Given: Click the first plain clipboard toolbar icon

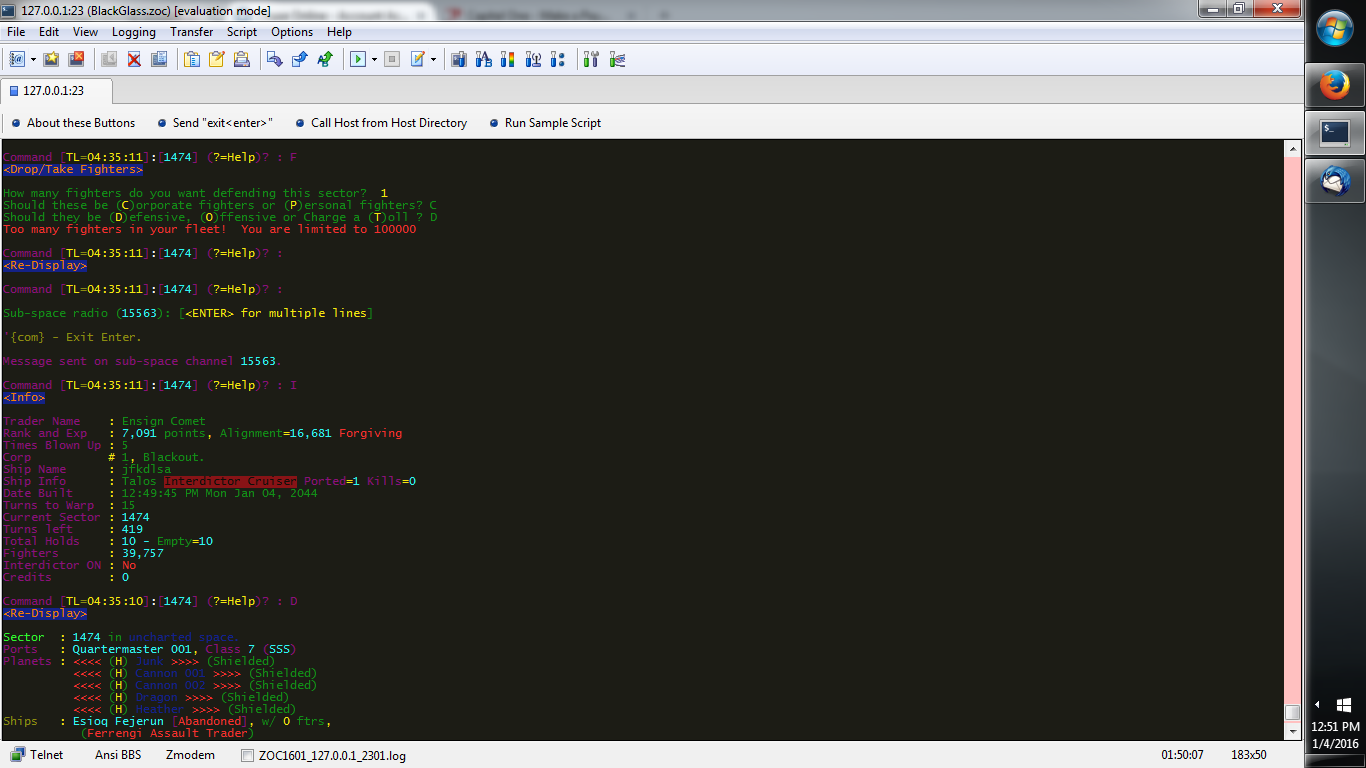Looking at the screenshot, I should (x=192, y=59).
